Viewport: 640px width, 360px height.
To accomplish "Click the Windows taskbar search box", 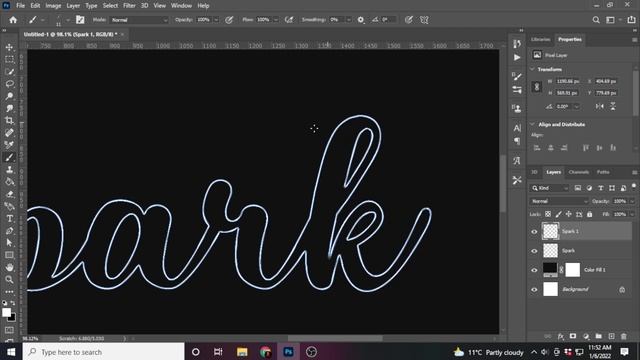I will point(104,352).
